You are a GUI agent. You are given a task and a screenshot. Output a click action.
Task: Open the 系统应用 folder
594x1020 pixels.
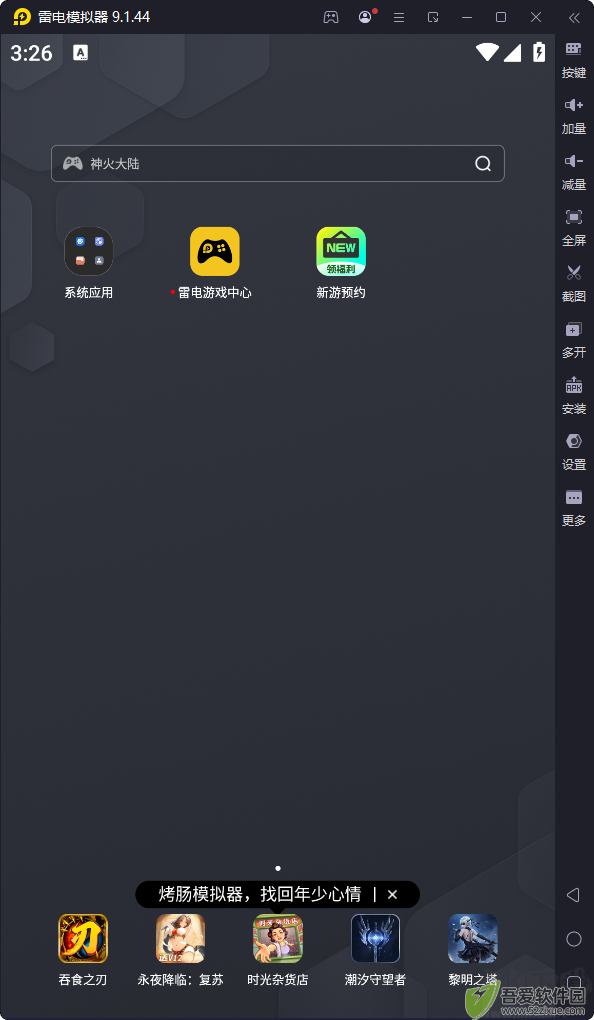point(88,263)
